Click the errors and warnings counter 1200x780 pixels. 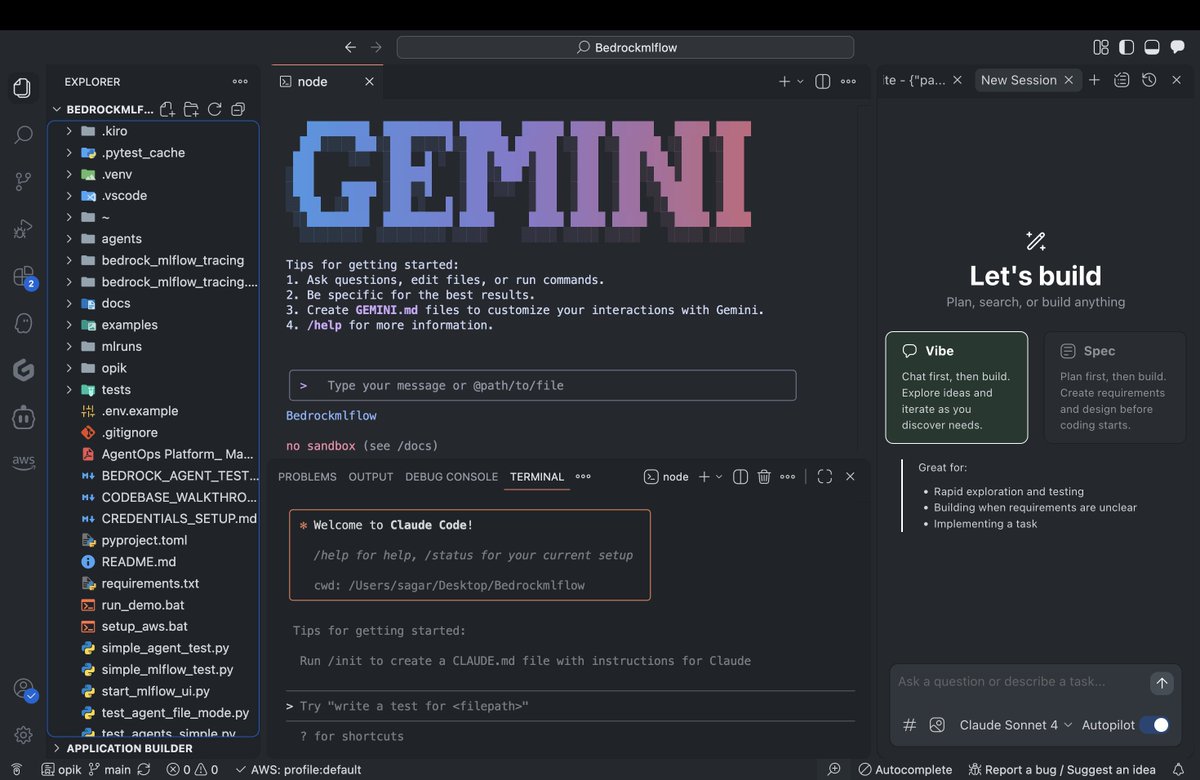[193, 770]
